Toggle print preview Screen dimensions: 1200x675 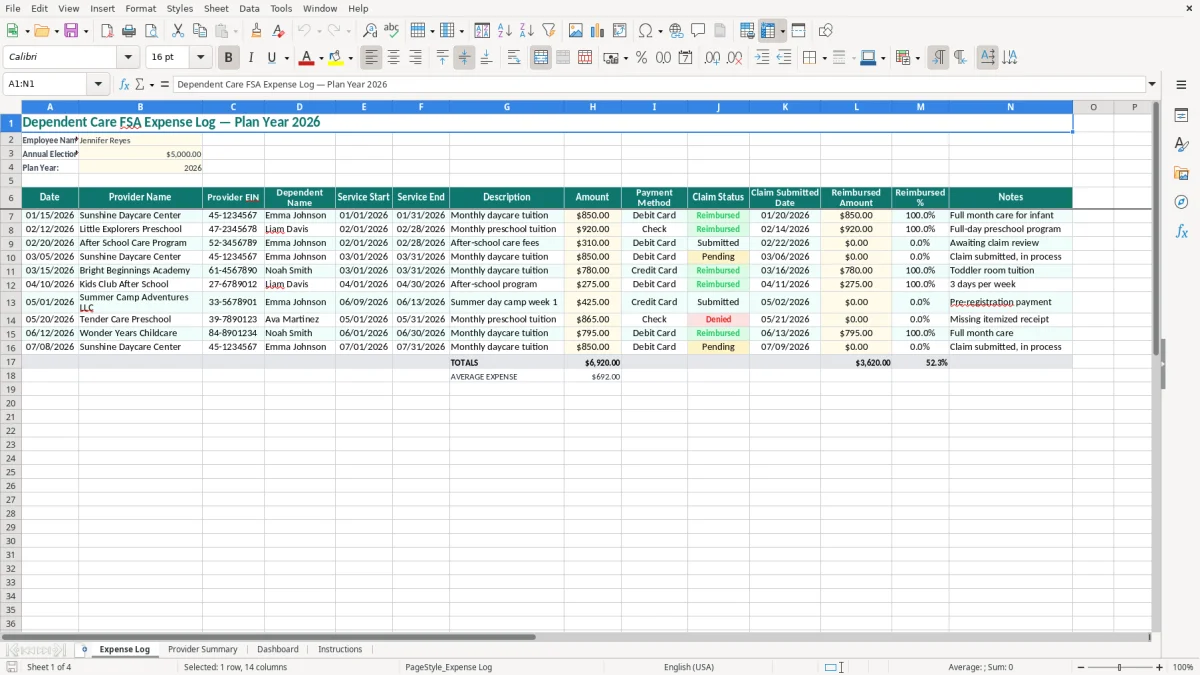coord(151,31)
